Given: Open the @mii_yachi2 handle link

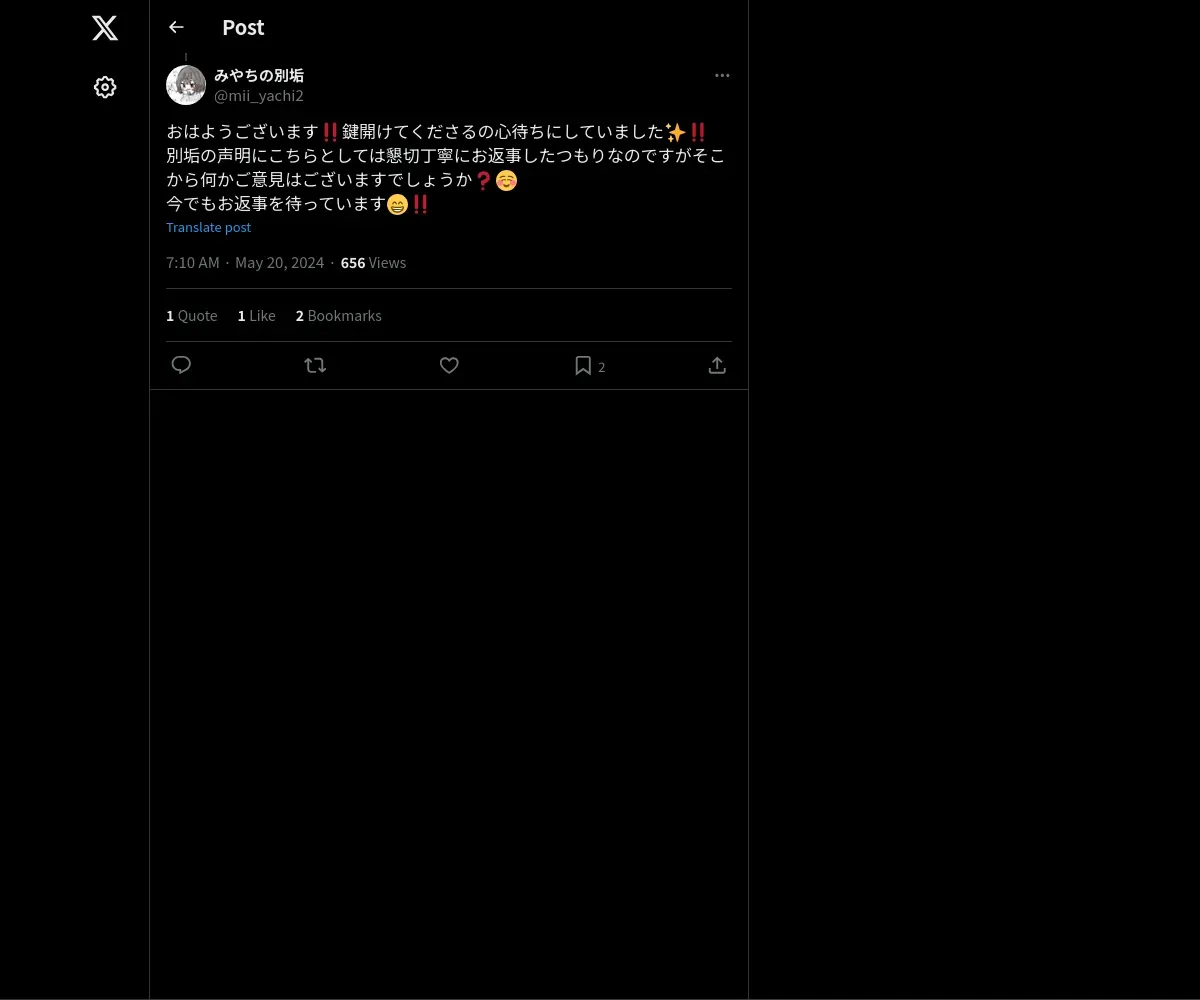Looking at the screenshot, I should [x=259, y=95].
